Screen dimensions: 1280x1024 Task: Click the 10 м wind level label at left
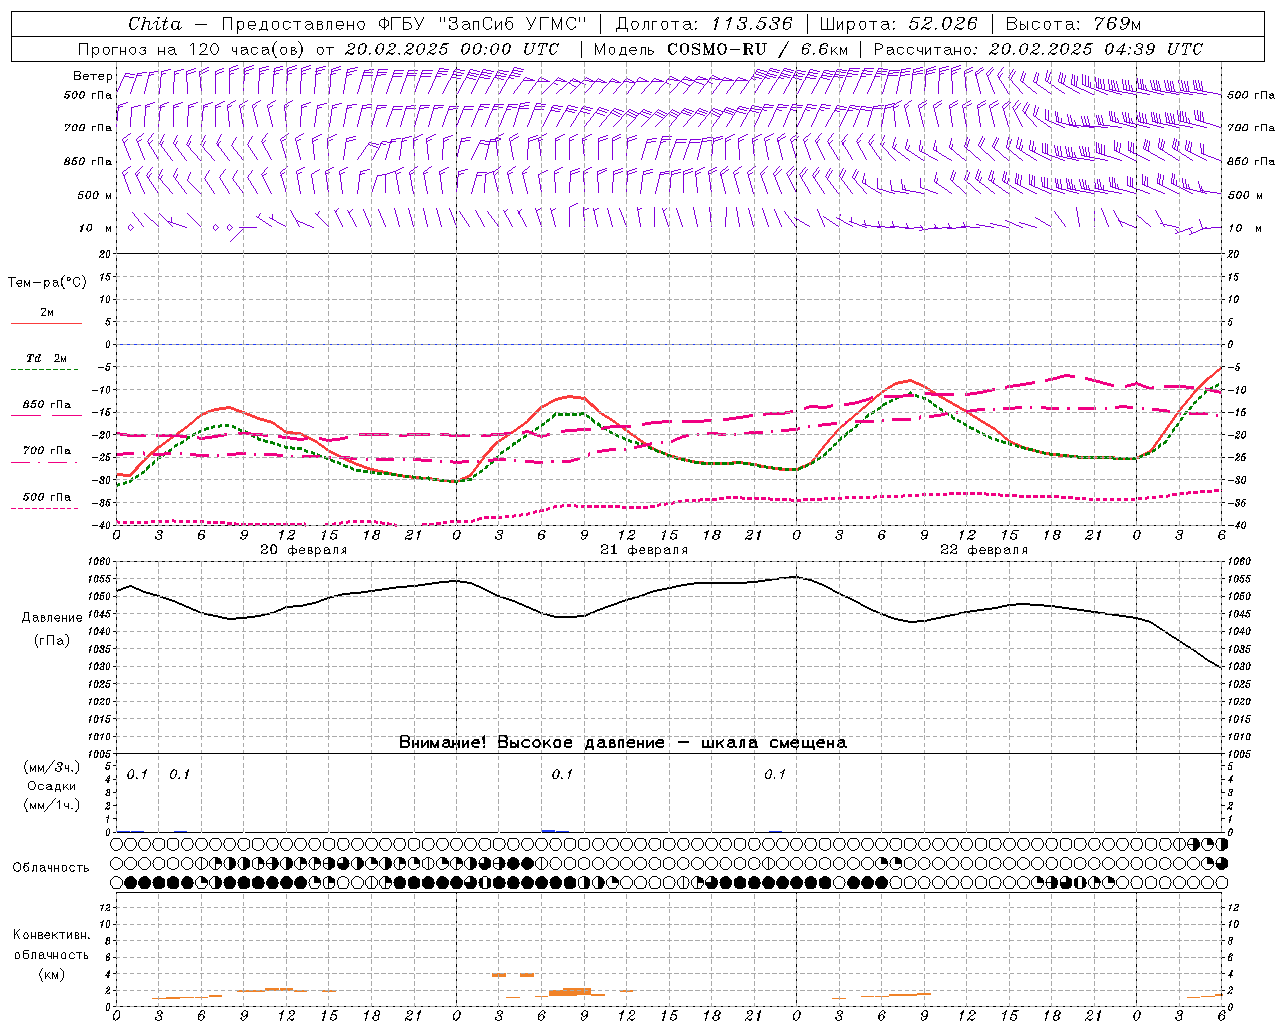click(96, 228)
